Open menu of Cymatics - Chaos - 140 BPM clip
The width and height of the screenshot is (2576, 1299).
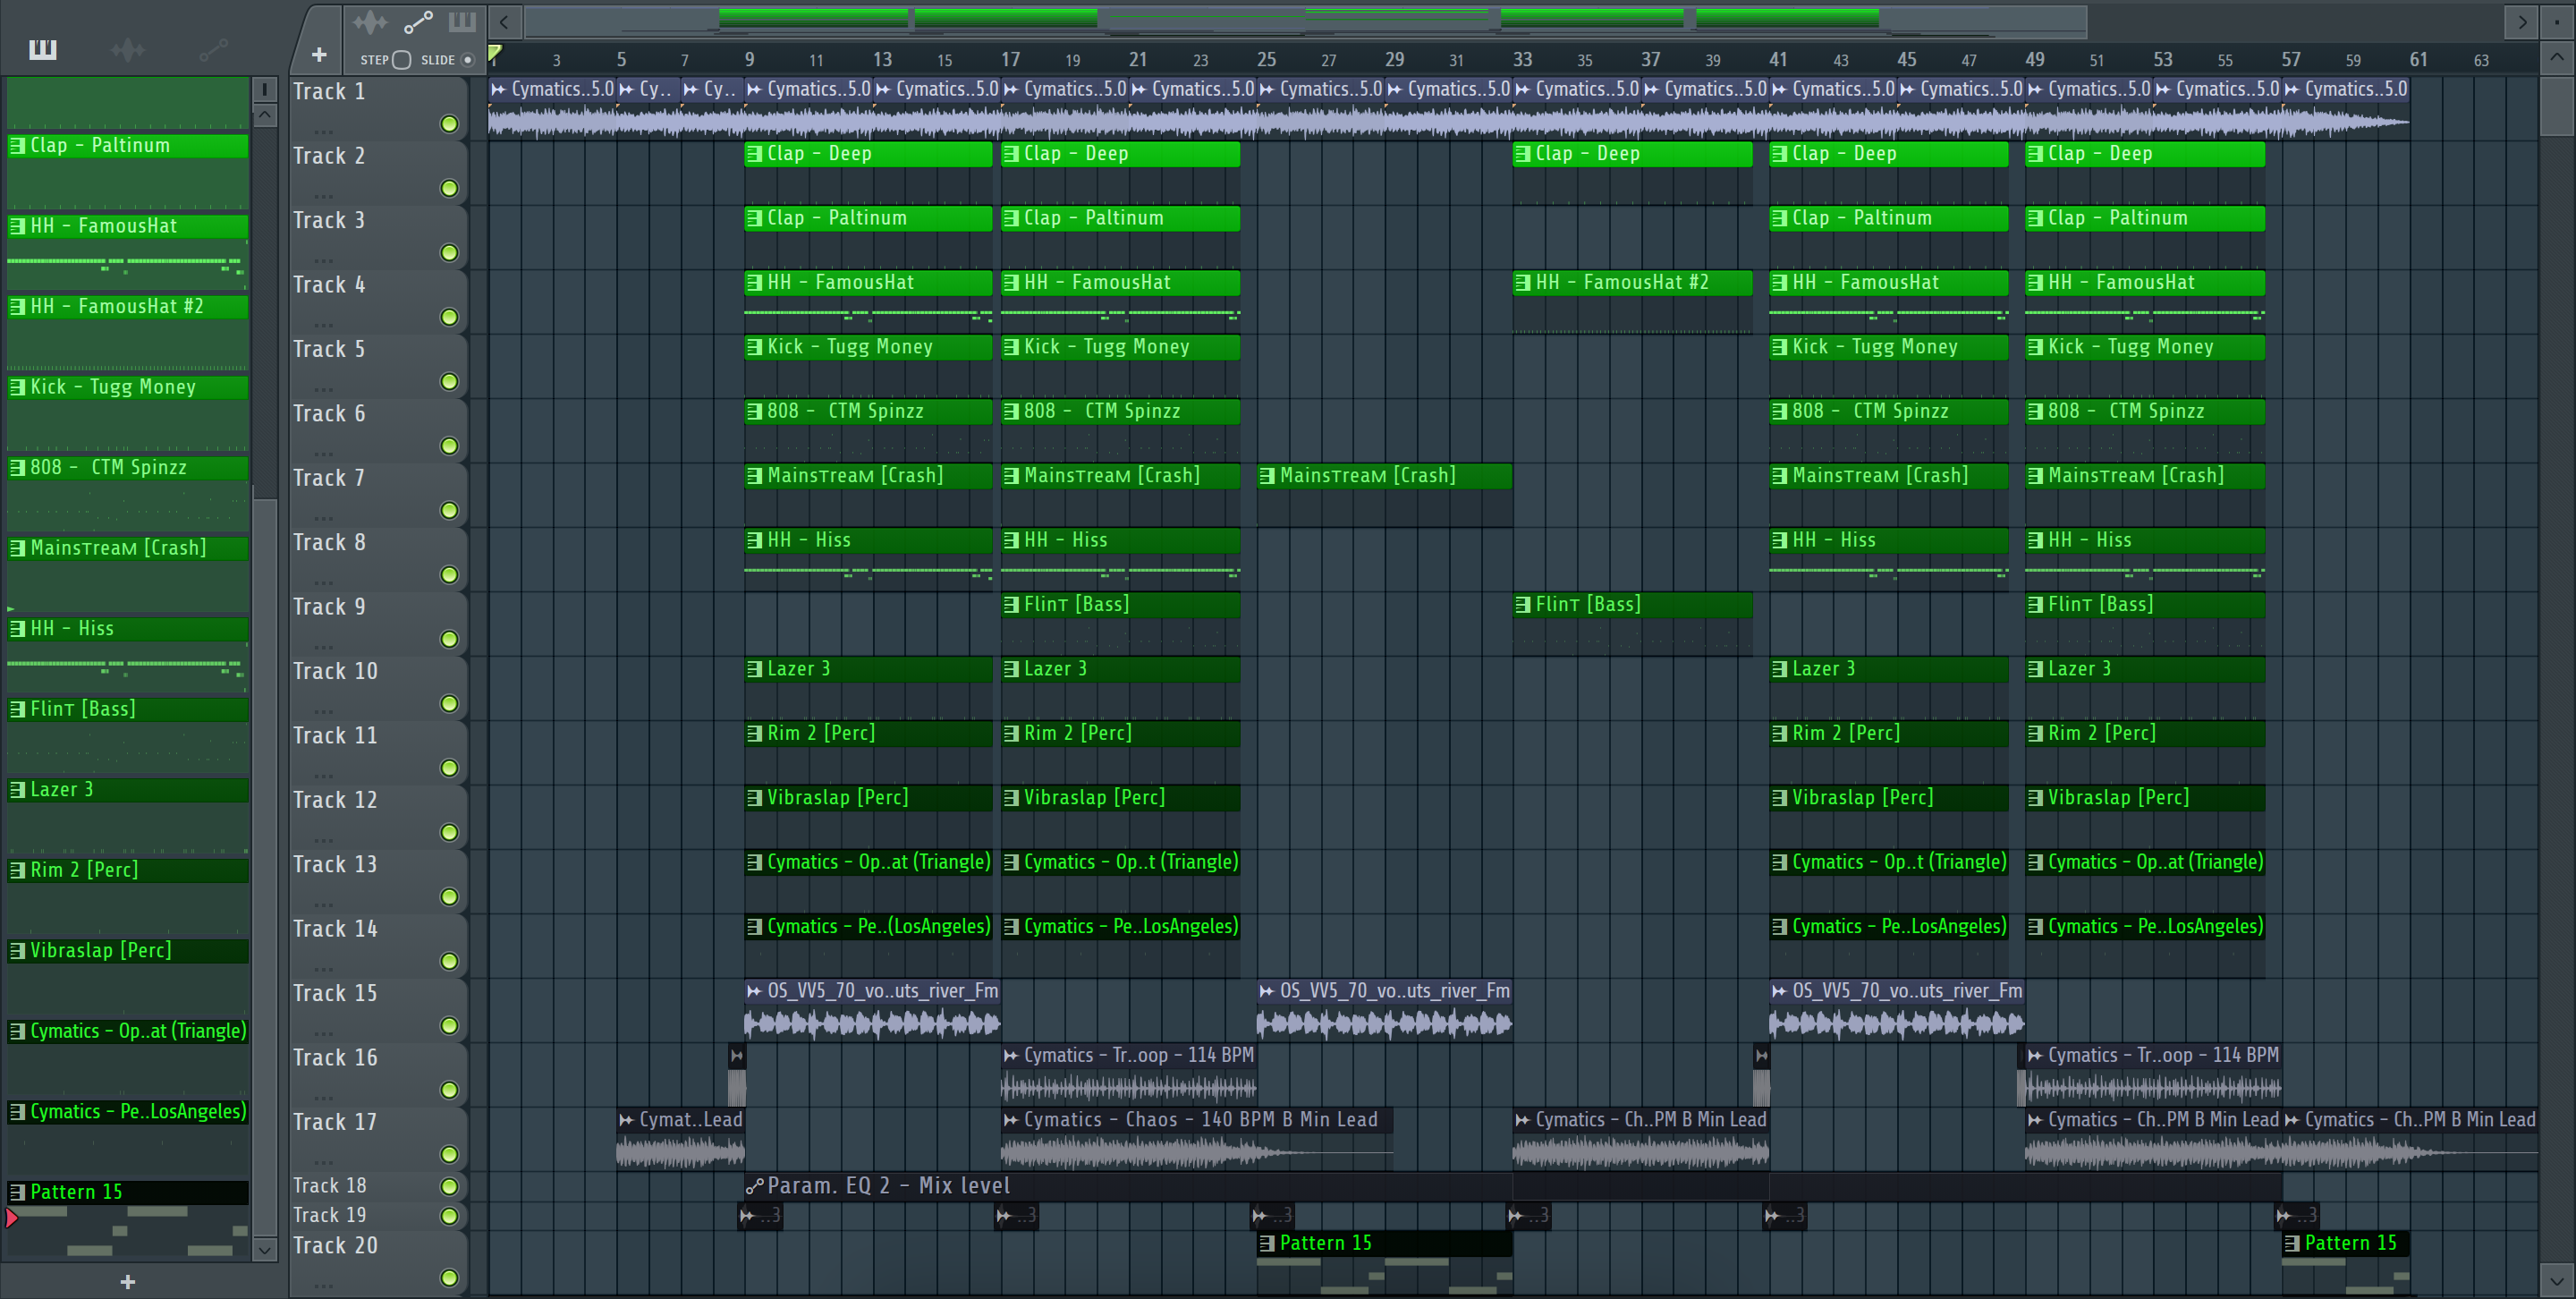coord(1011,1120)
